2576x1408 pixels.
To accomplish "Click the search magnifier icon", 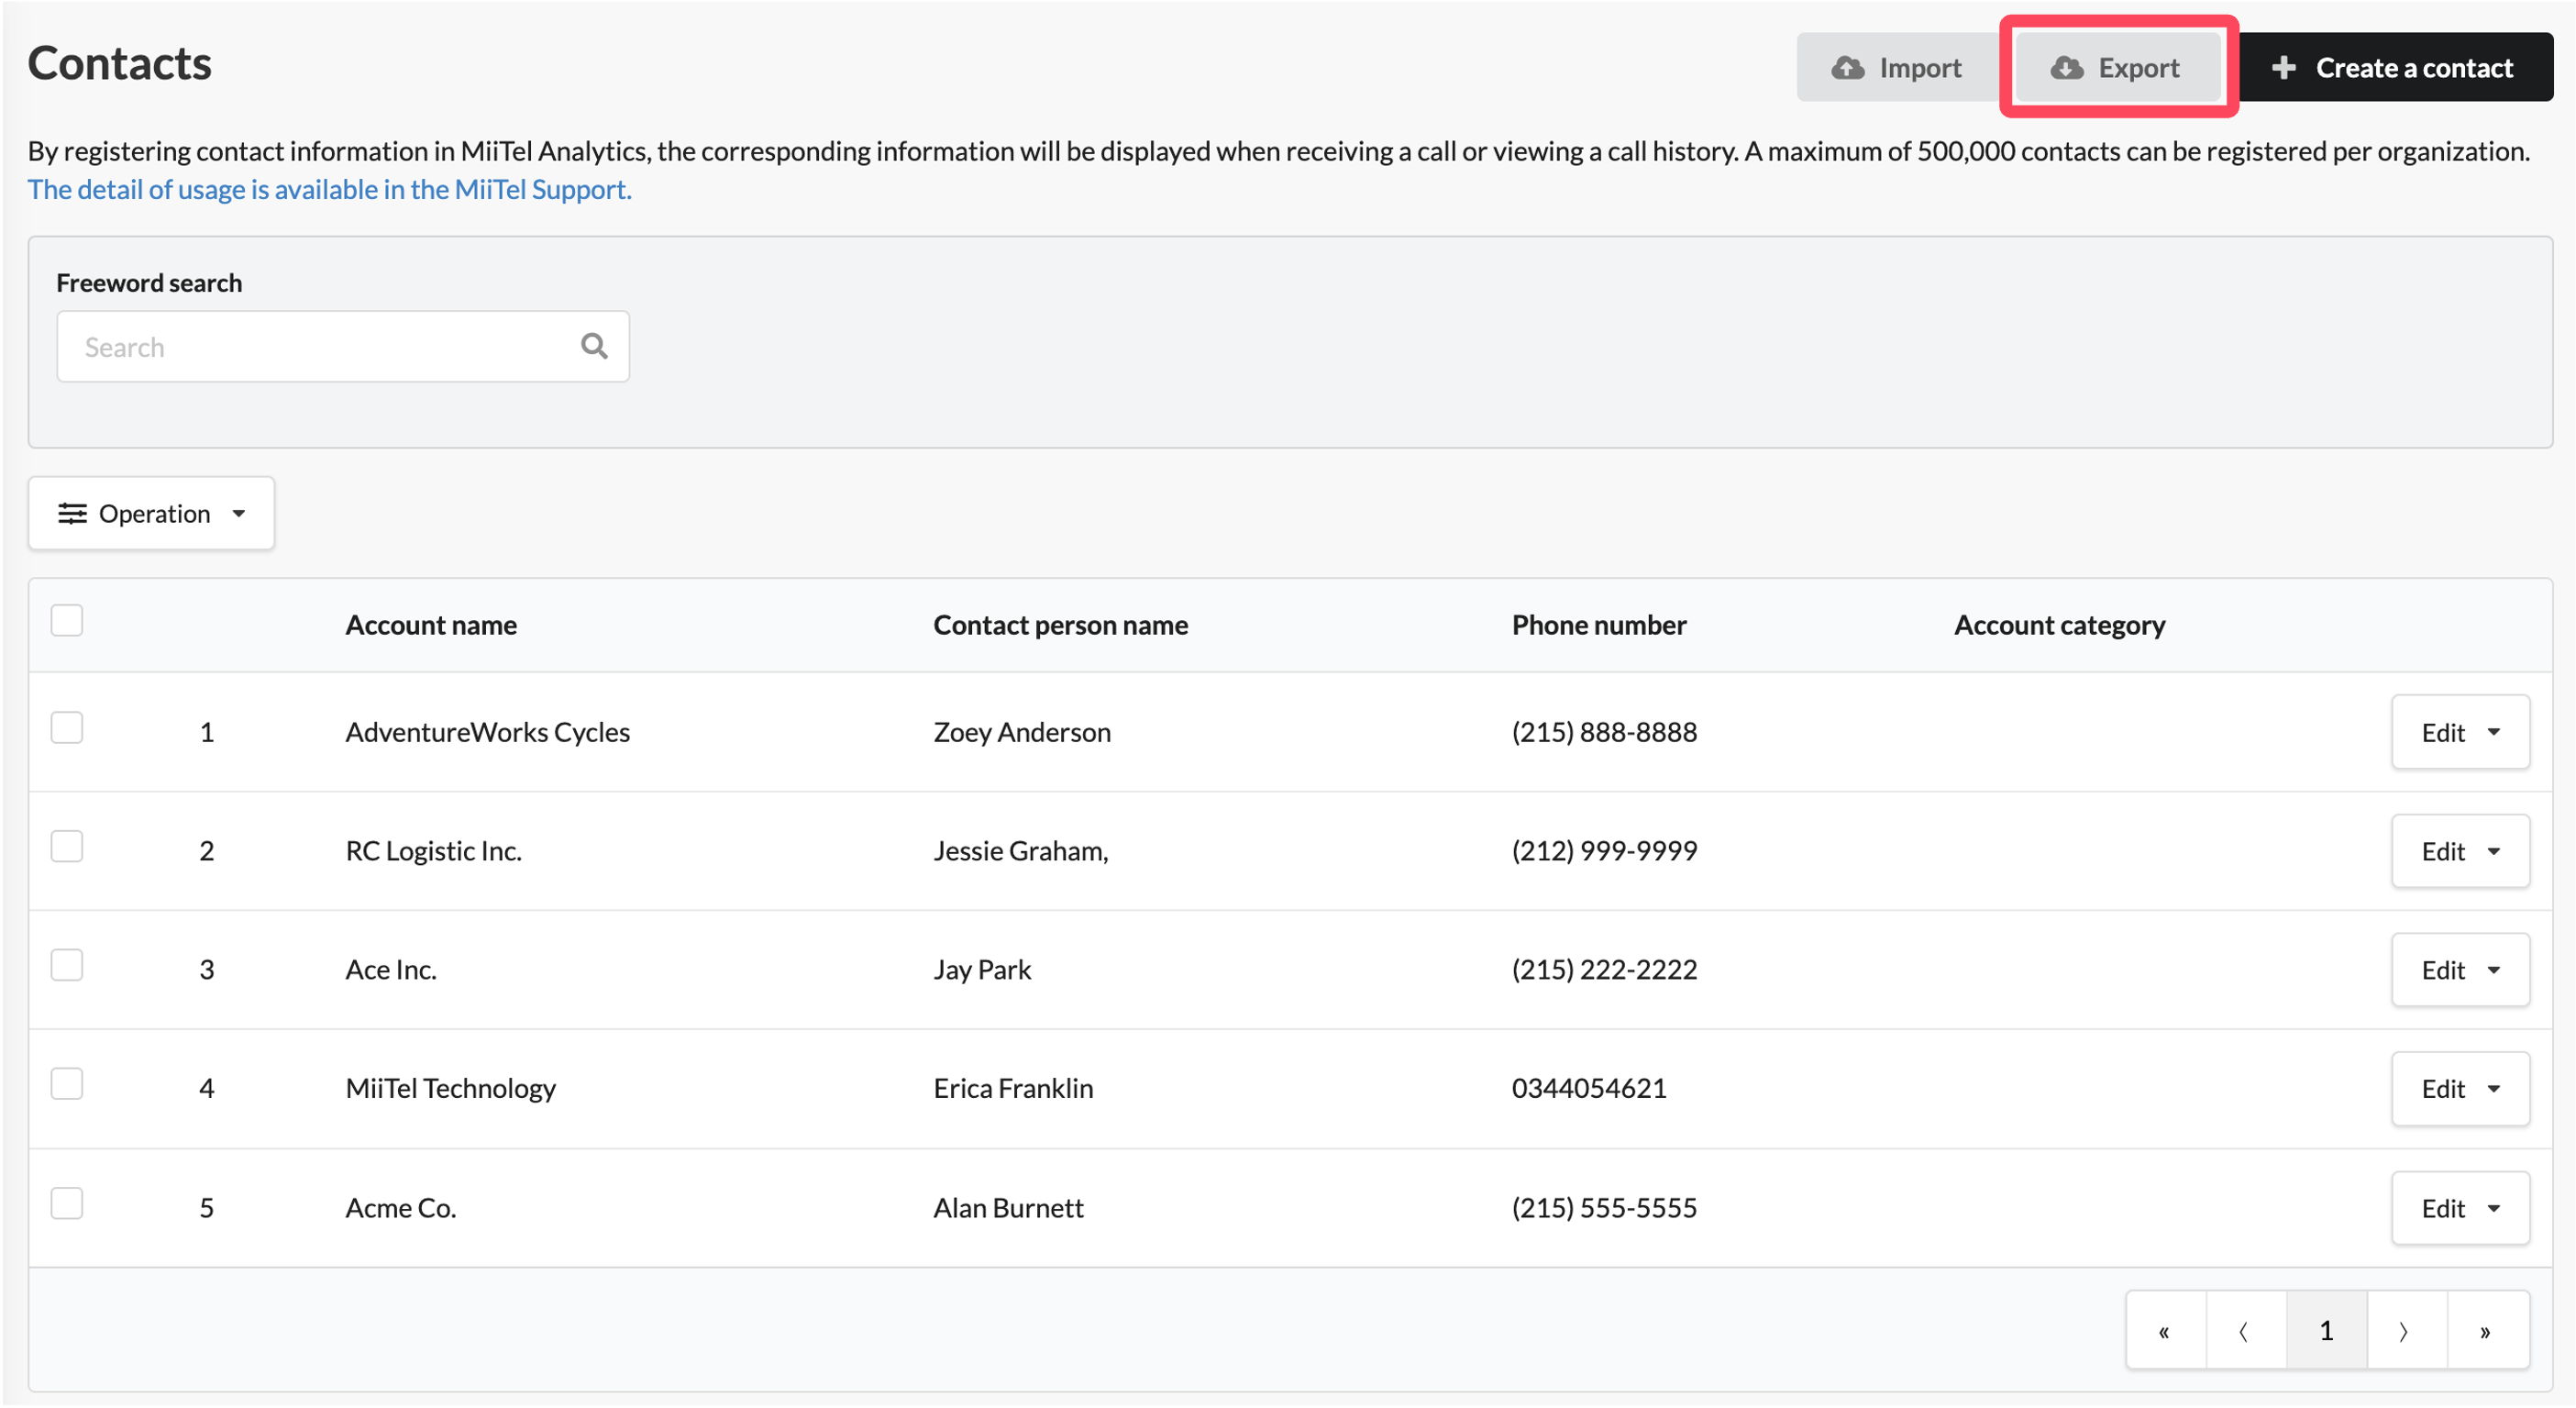I will (594, 346).
